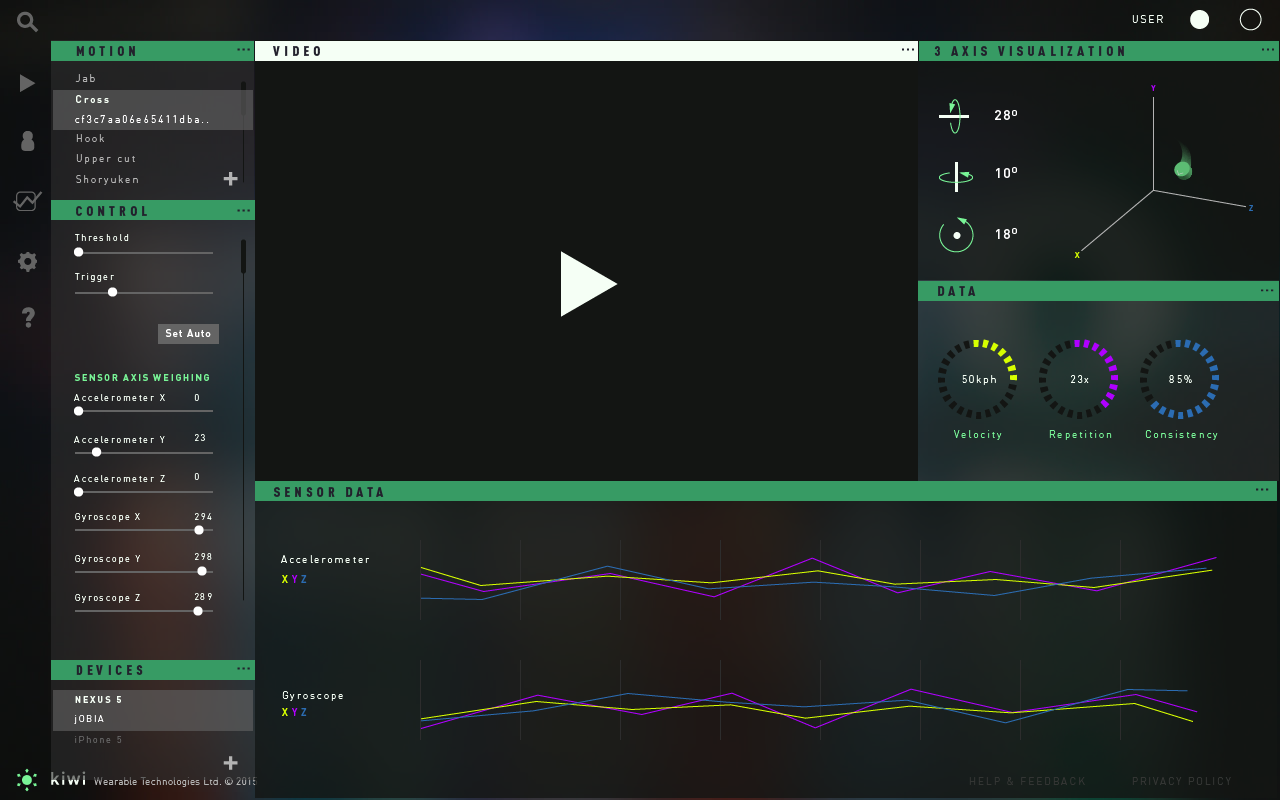Click the Consistency 85% gauge
The image size is (1280, 800).
1180,379
